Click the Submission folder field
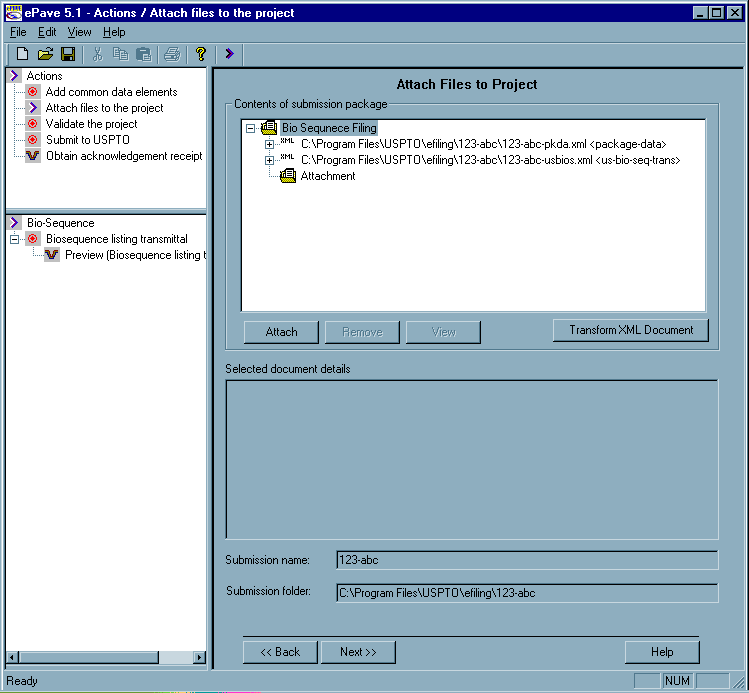Viewport: 749px width, 693px height. [527, 593]
